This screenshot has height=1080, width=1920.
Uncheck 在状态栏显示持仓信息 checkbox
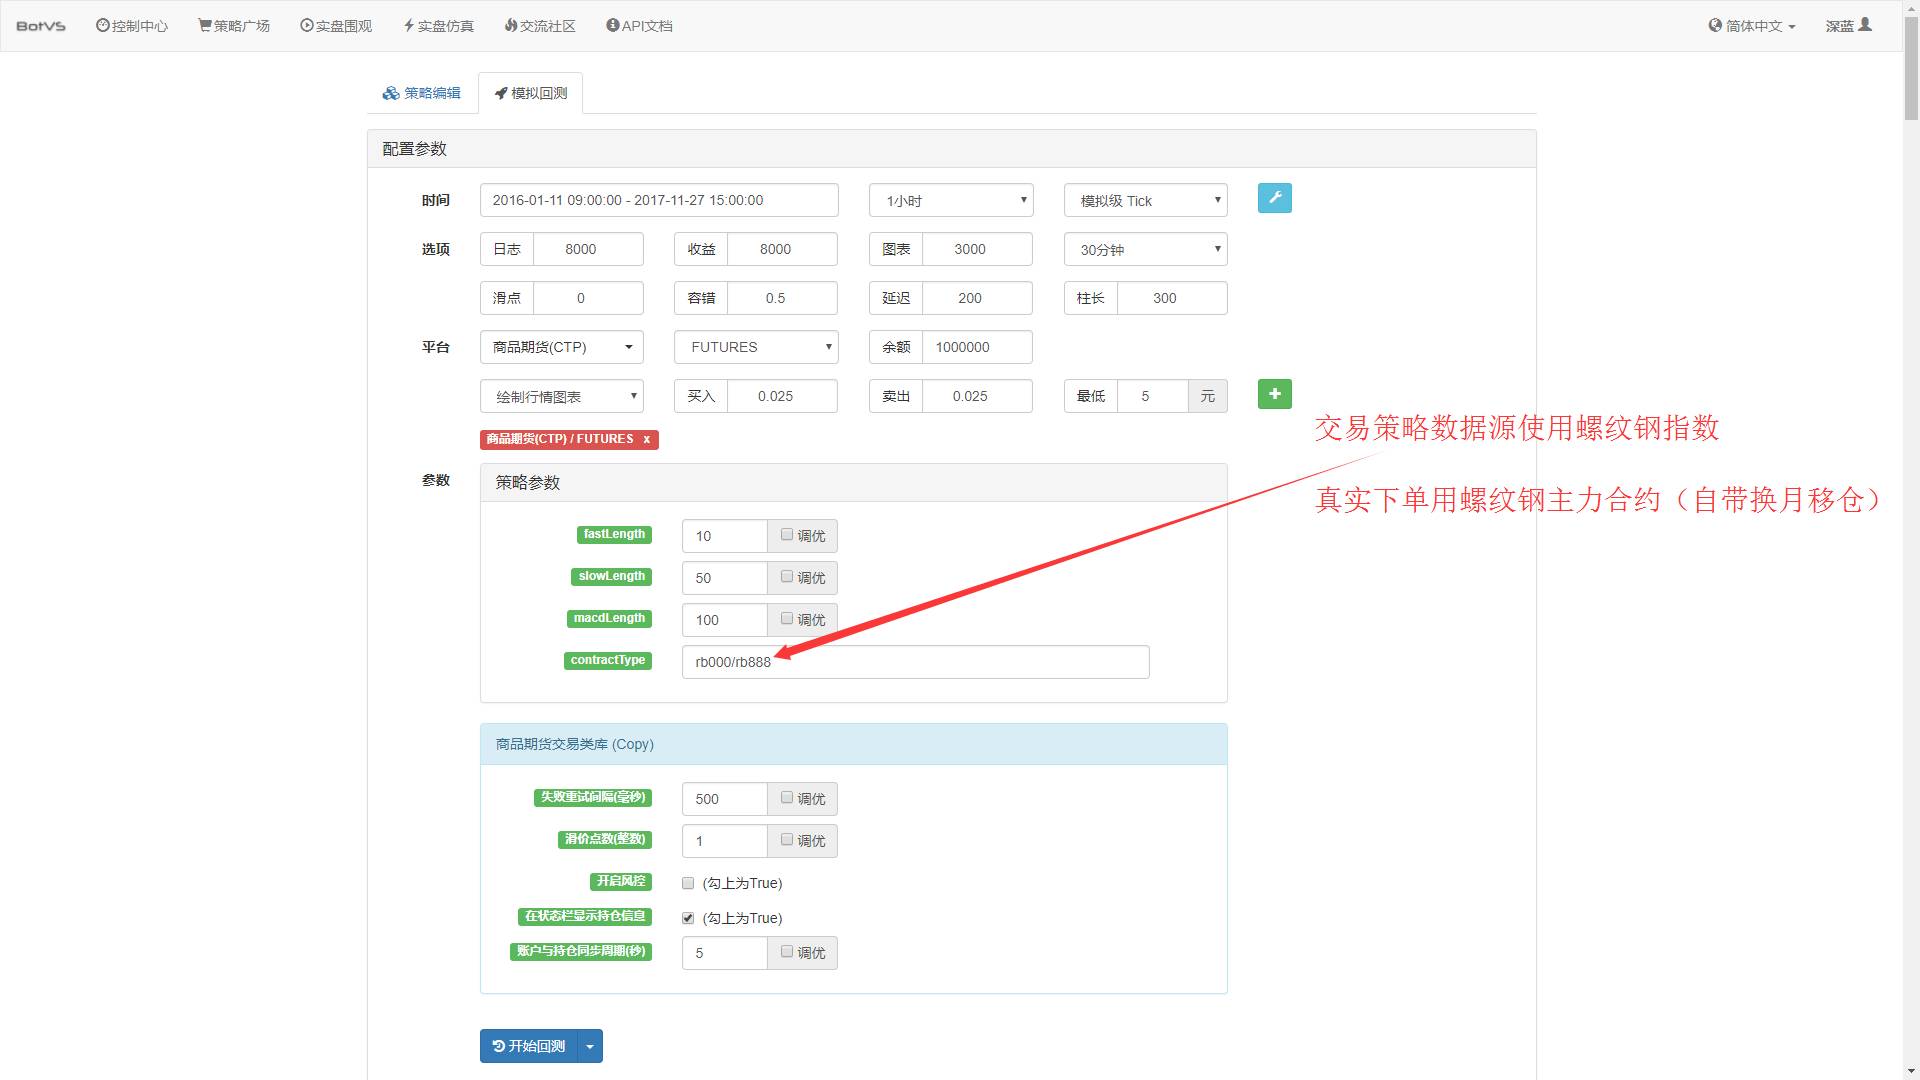point(688,918)
